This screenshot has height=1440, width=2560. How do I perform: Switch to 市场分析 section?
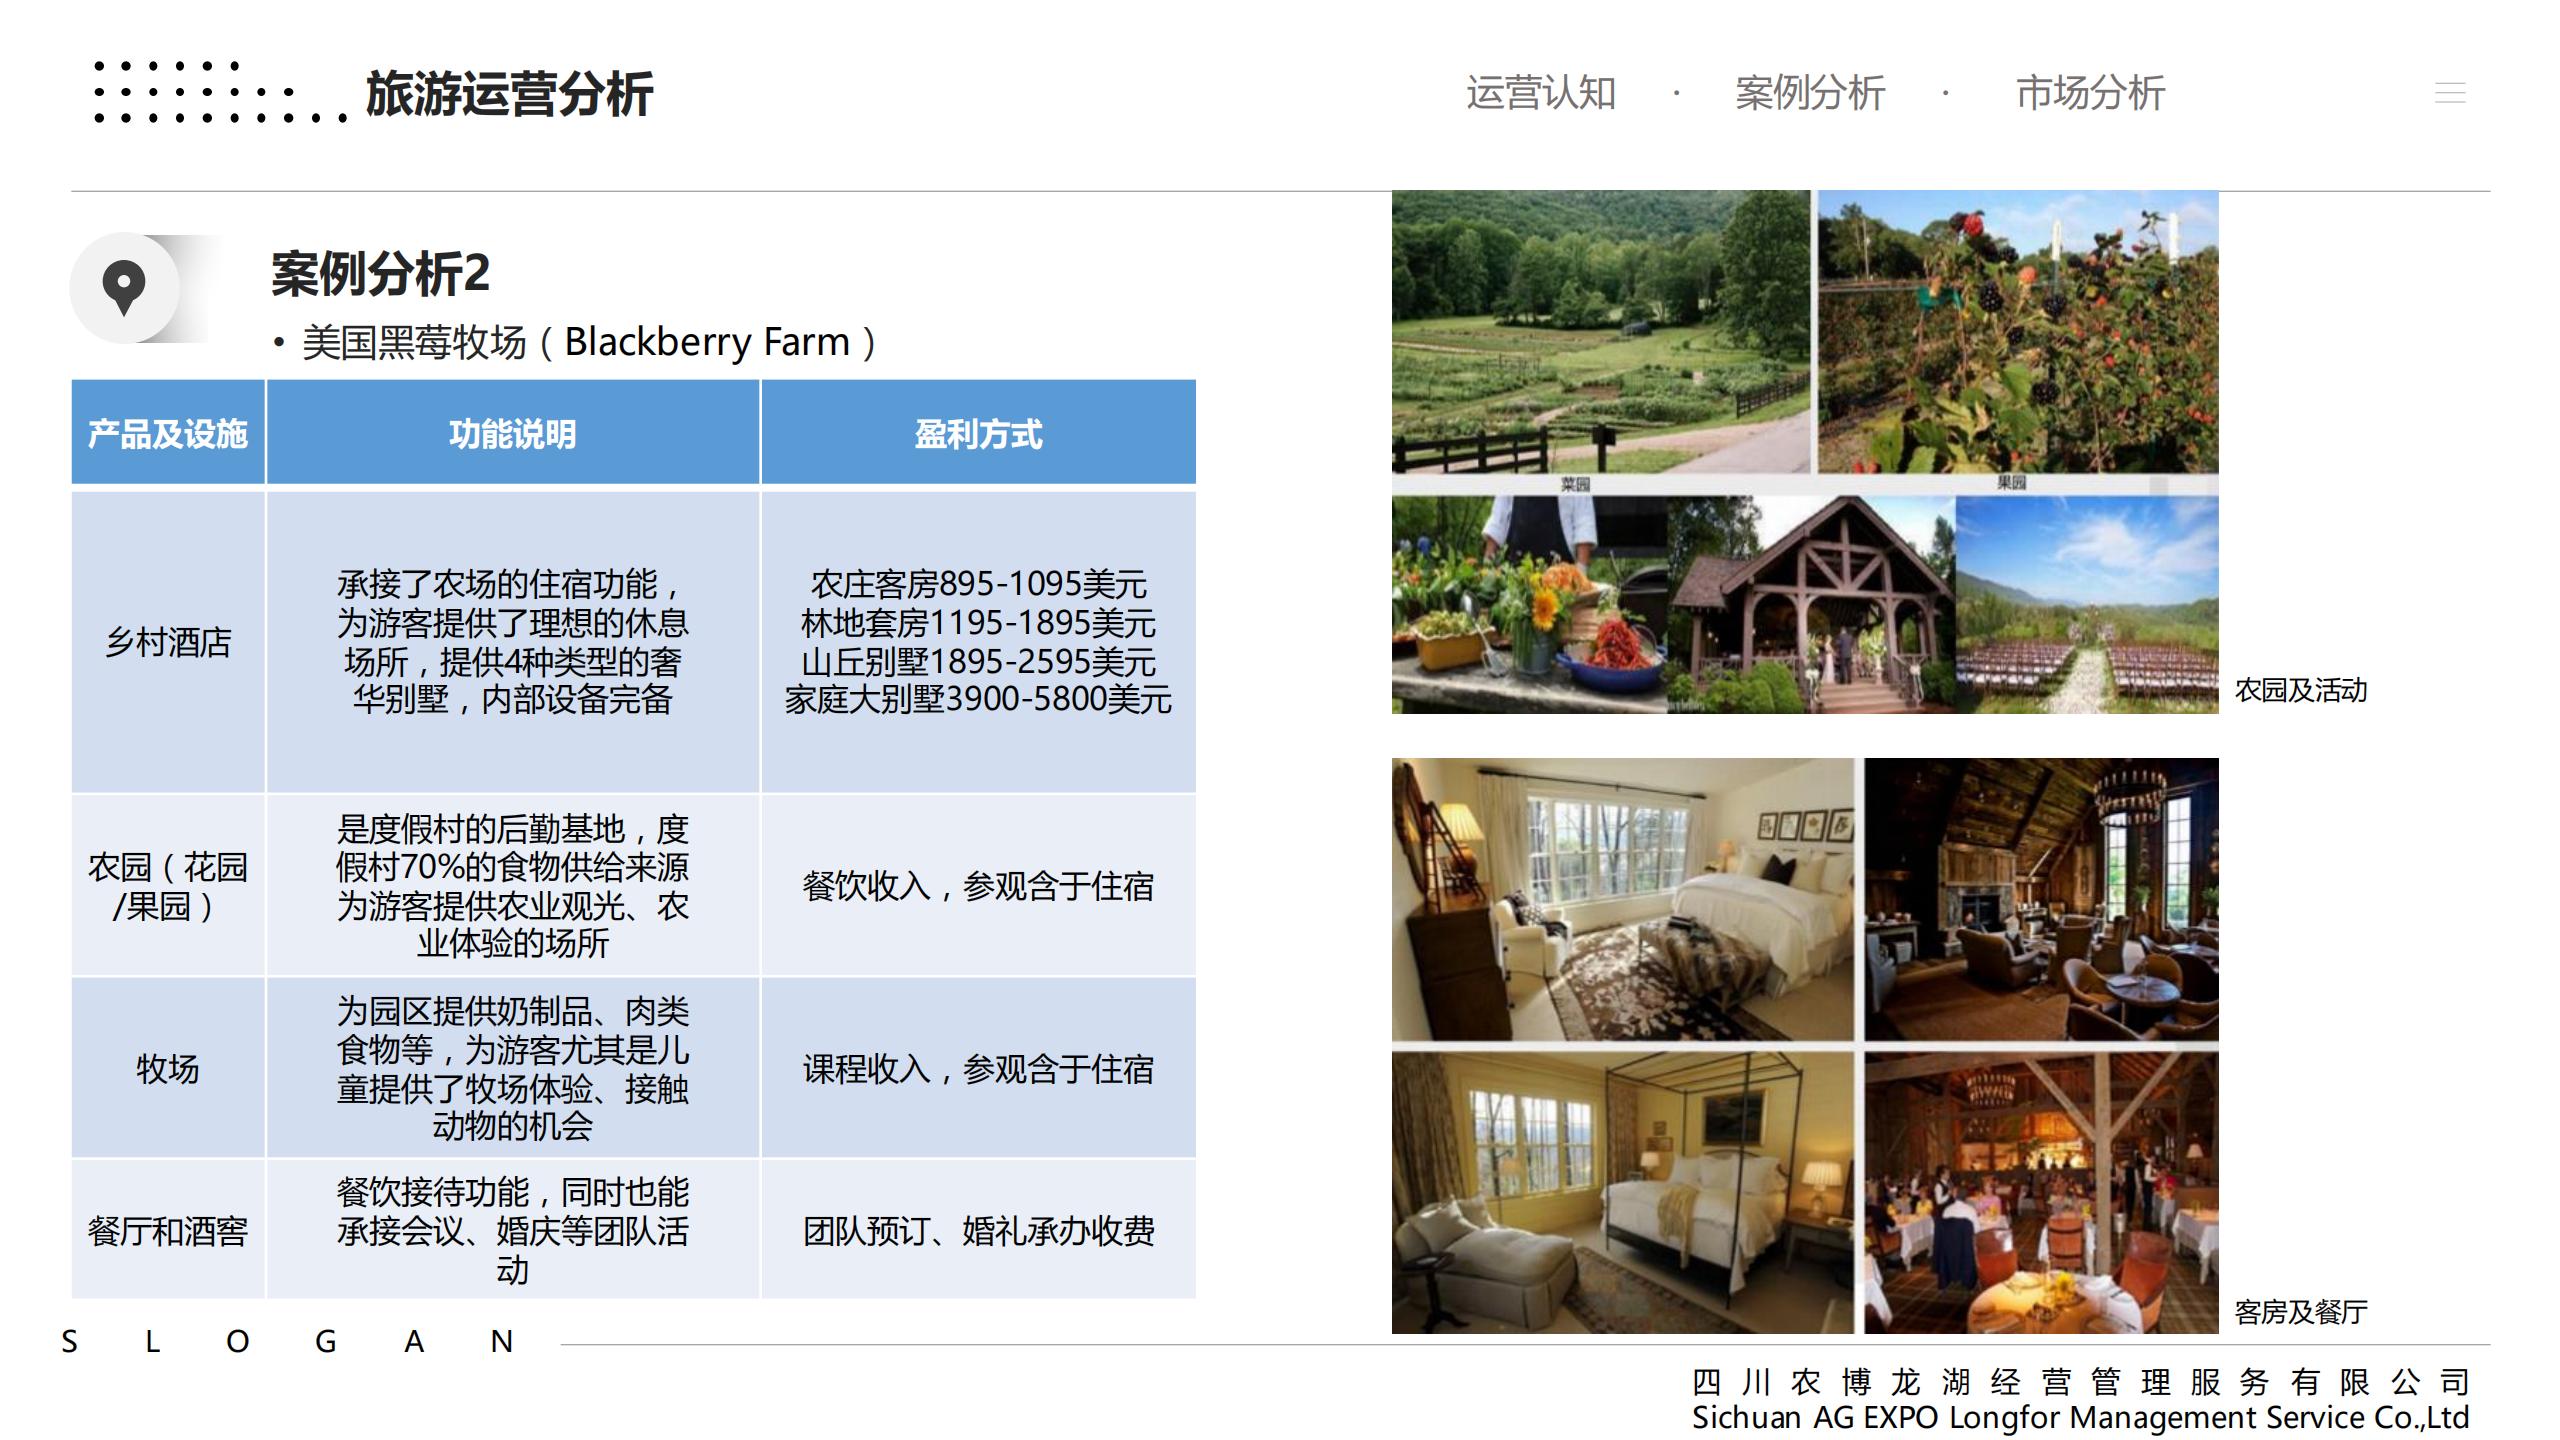(x=2090, y=93)
